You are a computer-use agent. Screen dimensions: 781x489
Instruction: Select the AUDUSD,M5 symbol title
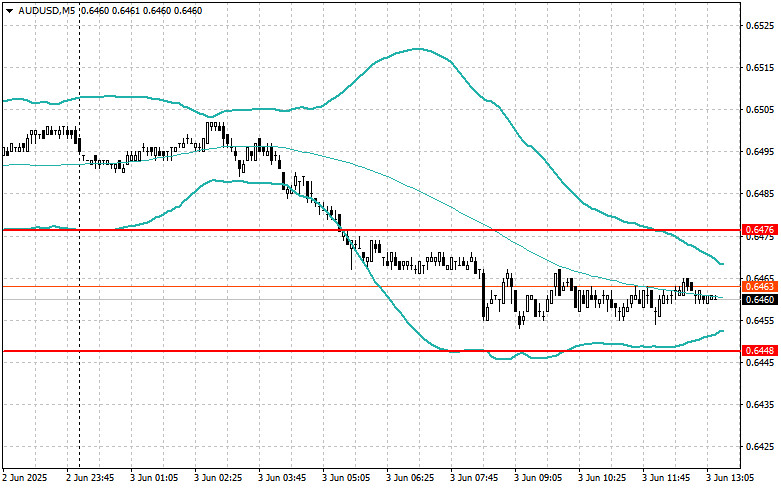pos(47,10)
